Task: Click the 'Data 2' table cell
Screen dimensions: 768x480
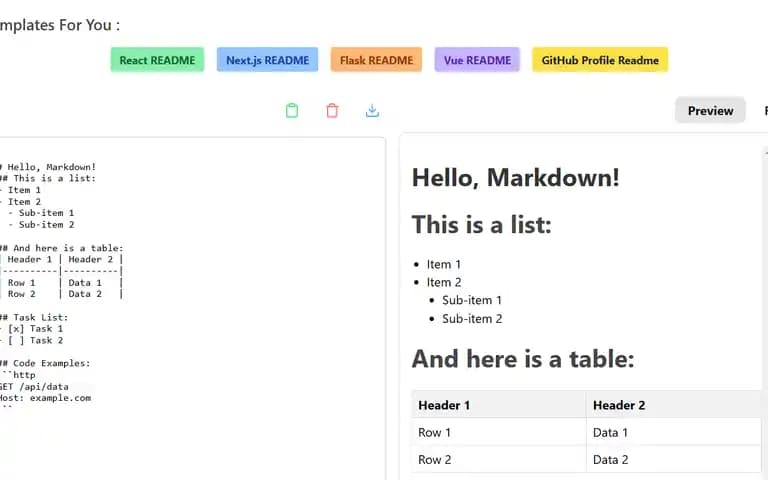Action: (673, 459)
